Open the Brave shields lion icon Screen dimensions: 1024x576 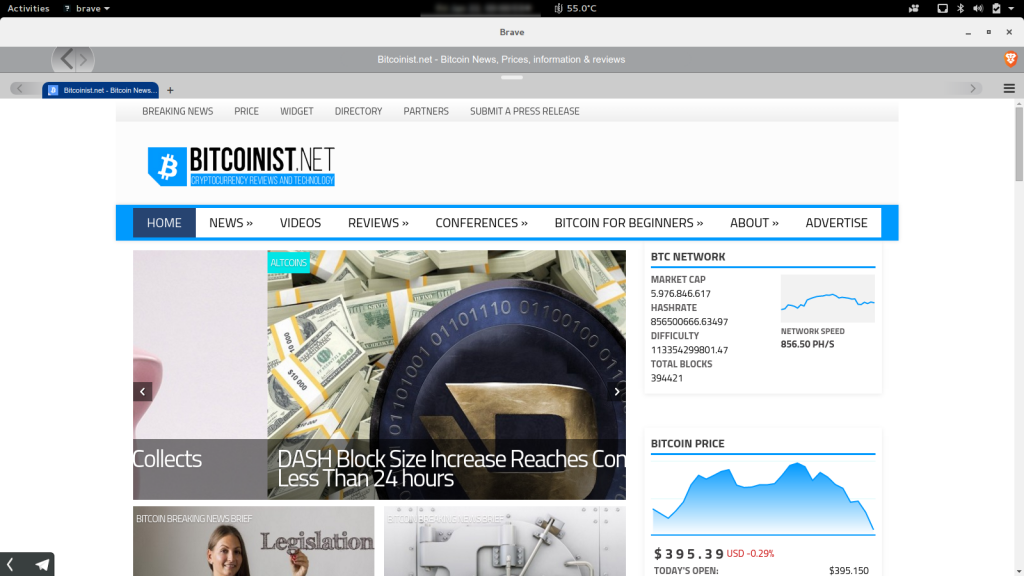coord(1010,59)
